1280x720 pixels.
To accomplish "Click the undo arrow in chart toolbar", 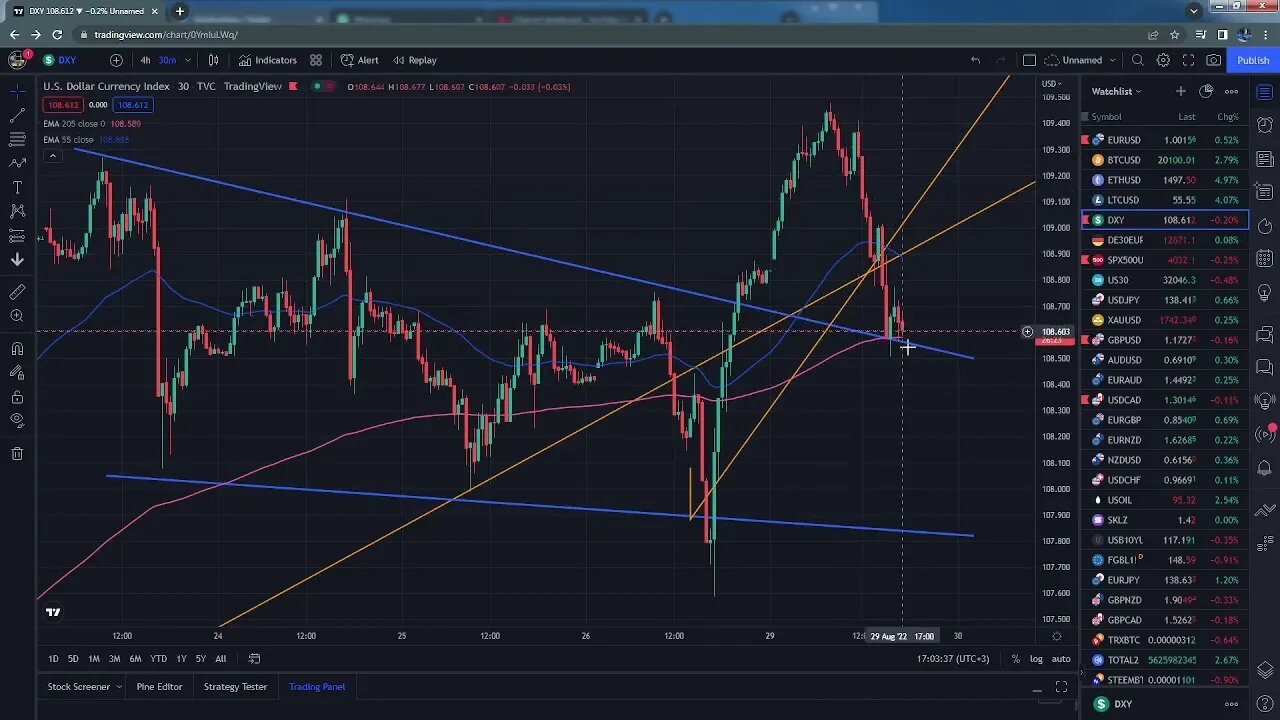I will 975,60.
